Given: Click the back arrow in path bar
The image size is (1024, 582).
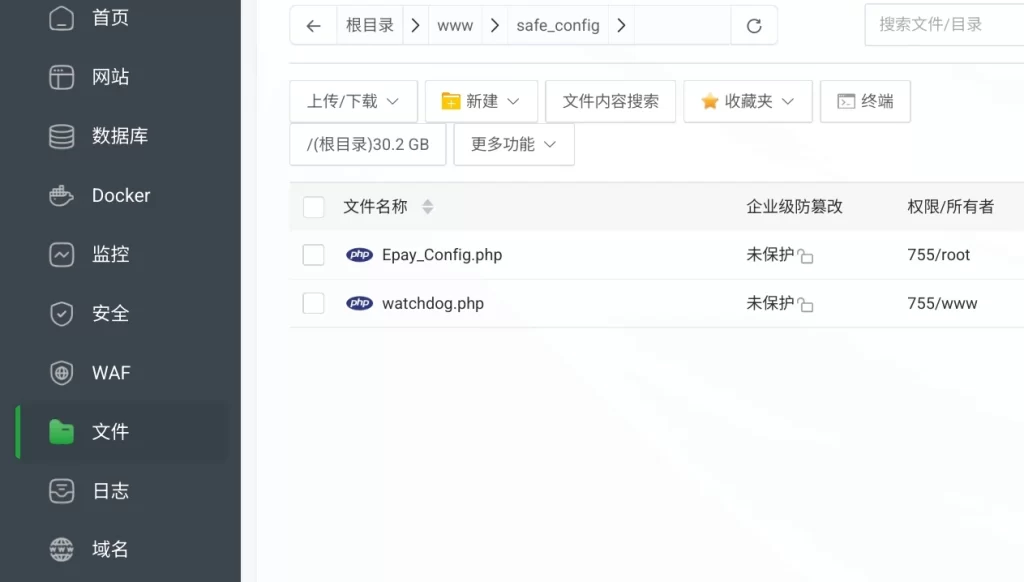Looking at the screenshot, I should pyautogui.click(x=313, y=26).
